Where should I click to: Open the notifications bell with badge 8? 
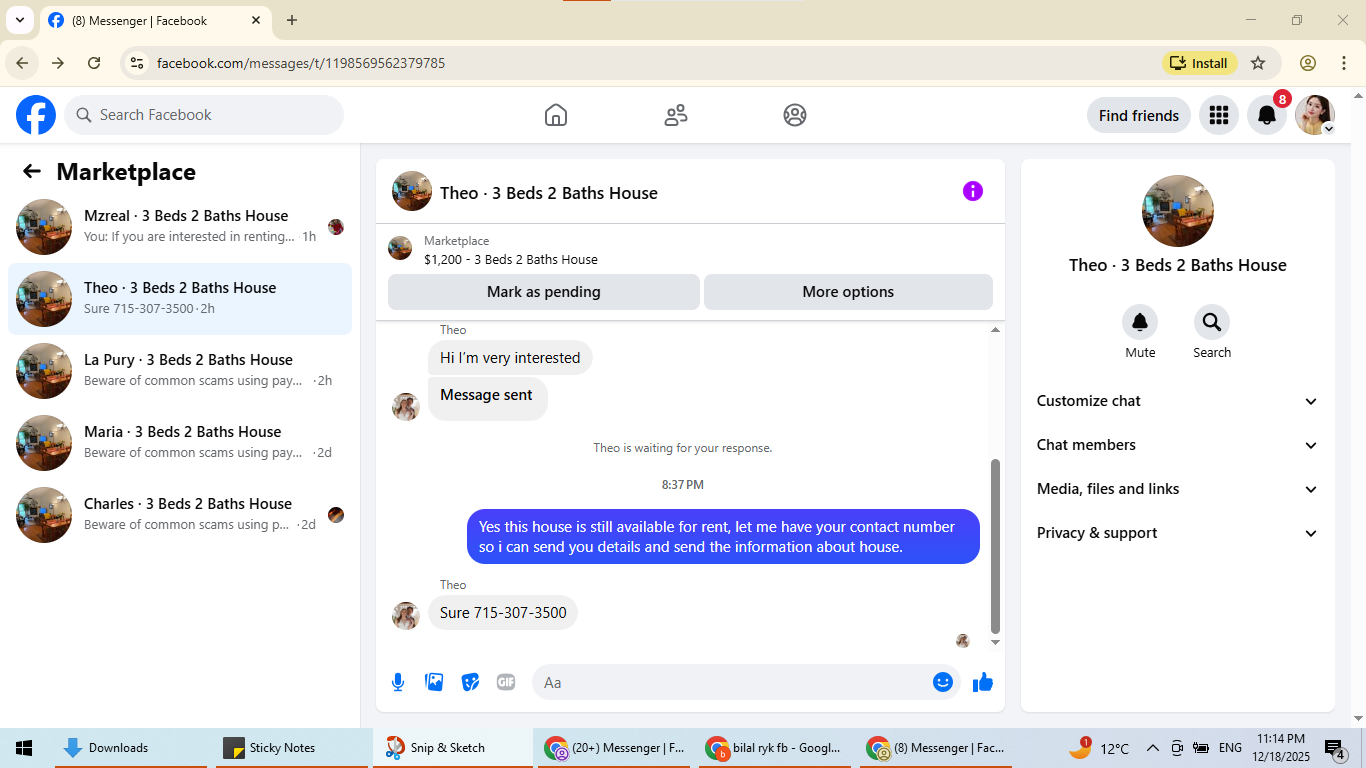click(1267, 115)
